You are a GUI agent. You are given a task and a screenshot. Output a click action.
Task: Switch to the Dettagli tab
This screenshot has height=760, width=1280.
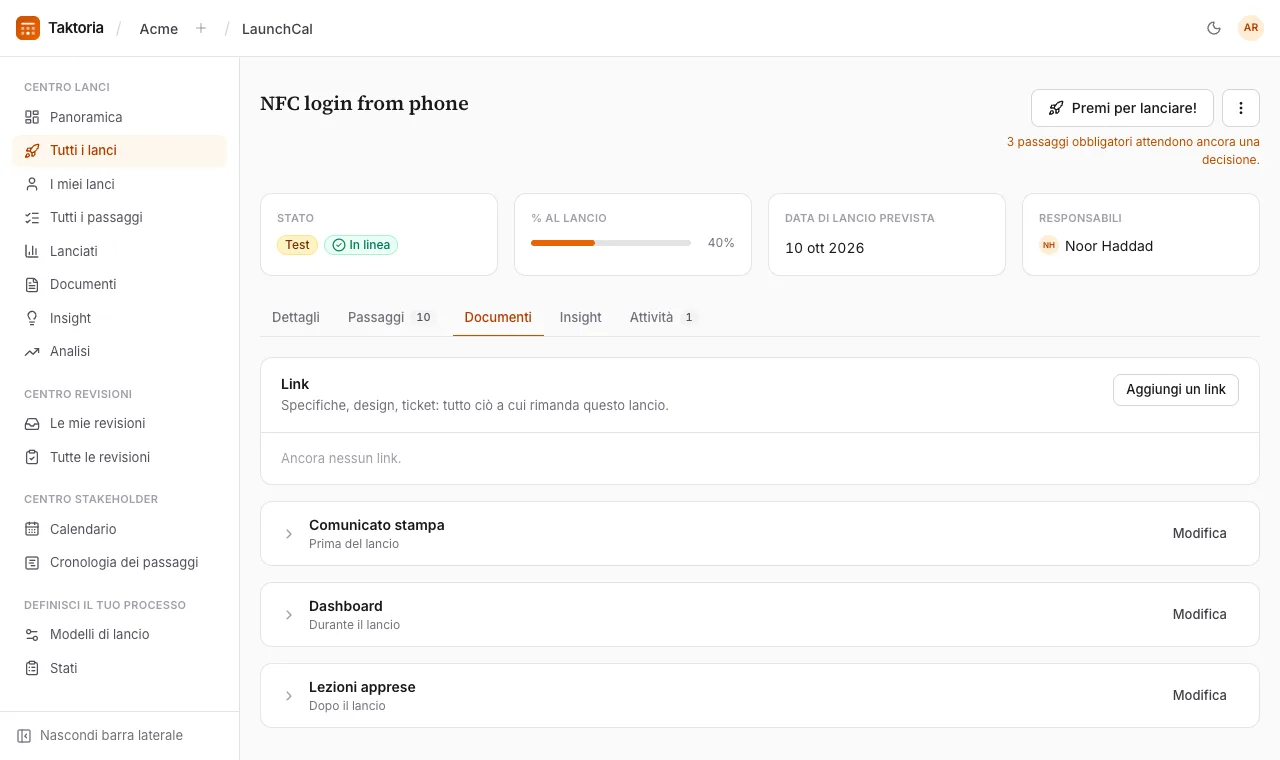point(296,317)
